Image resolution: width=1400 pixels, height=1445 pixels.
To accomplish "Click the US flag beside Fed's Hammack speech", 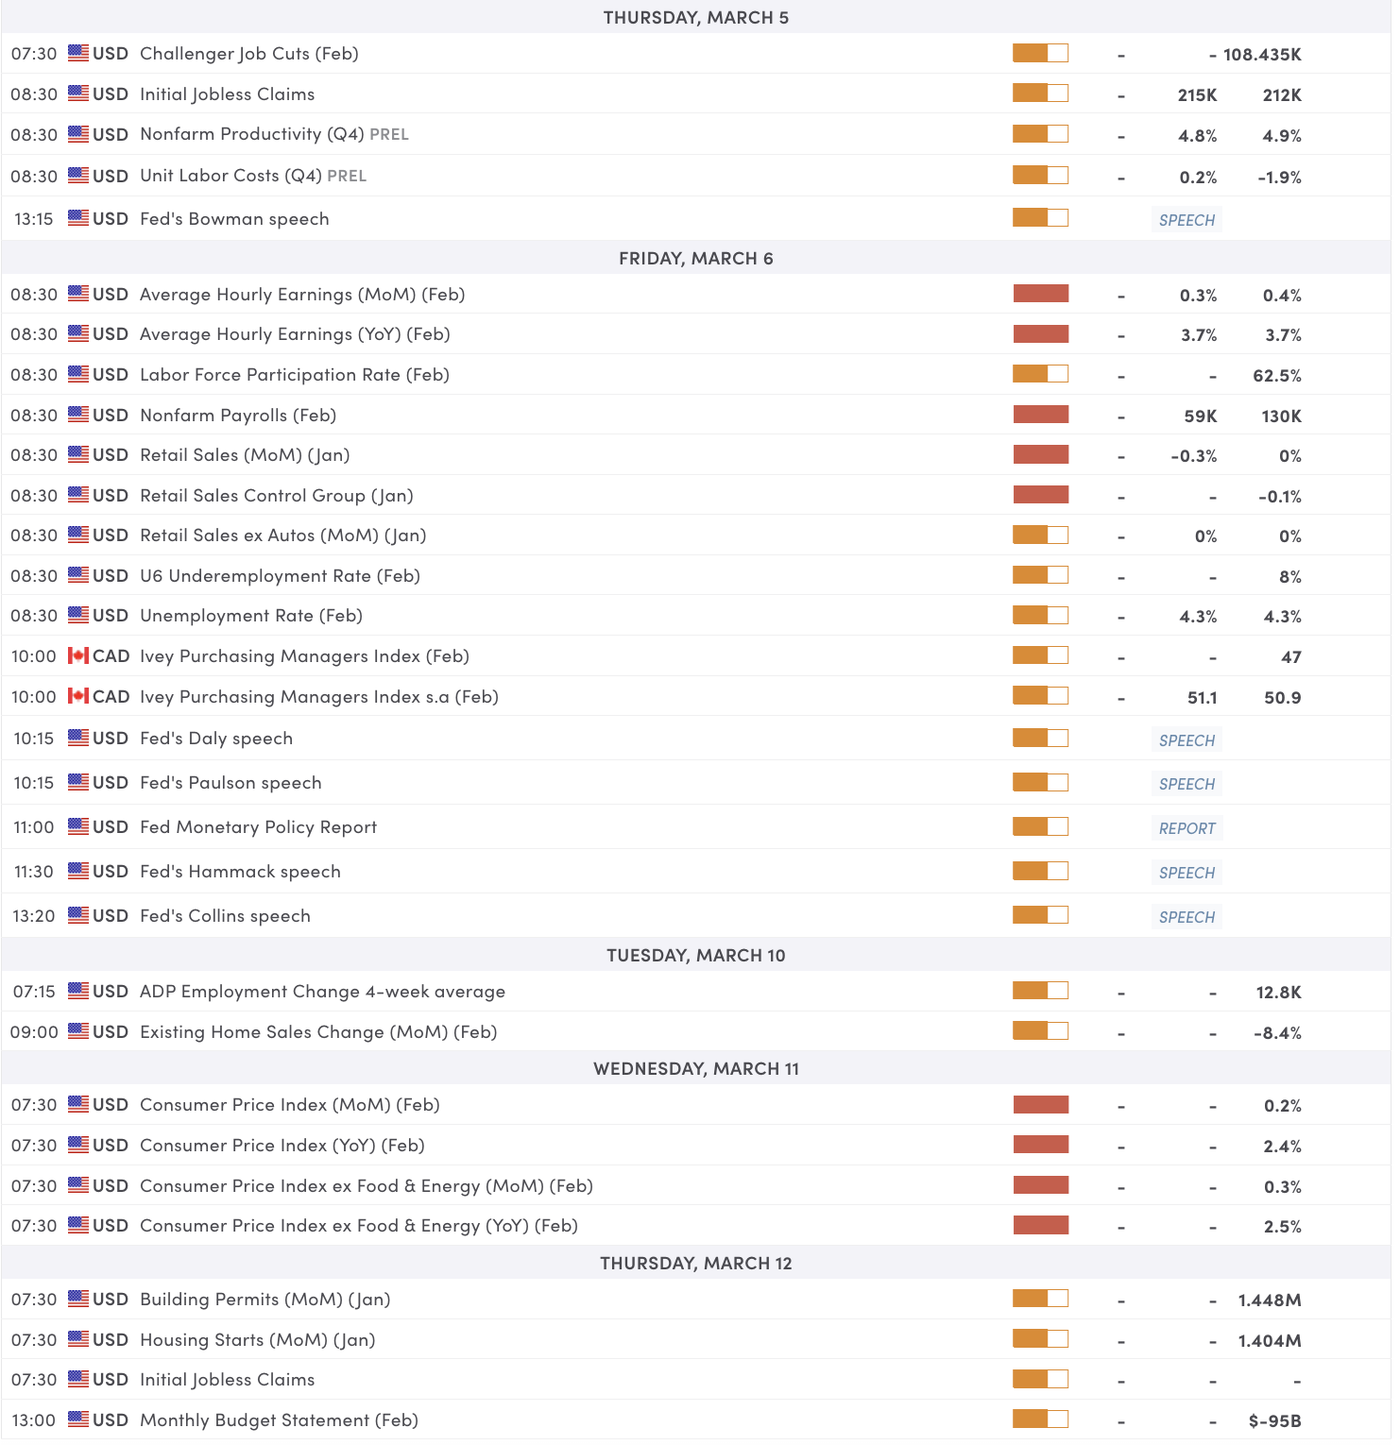I will click(x=78, y=871).
